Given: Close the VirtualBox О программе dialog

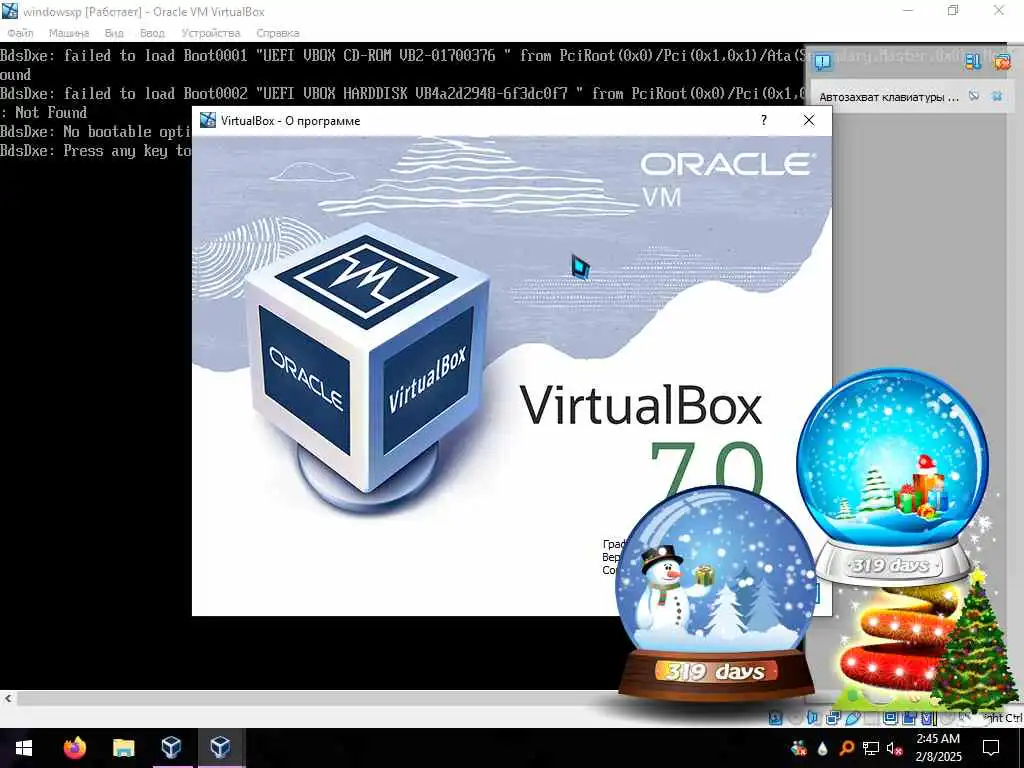Looking at the screenshot, I should 808,120.
